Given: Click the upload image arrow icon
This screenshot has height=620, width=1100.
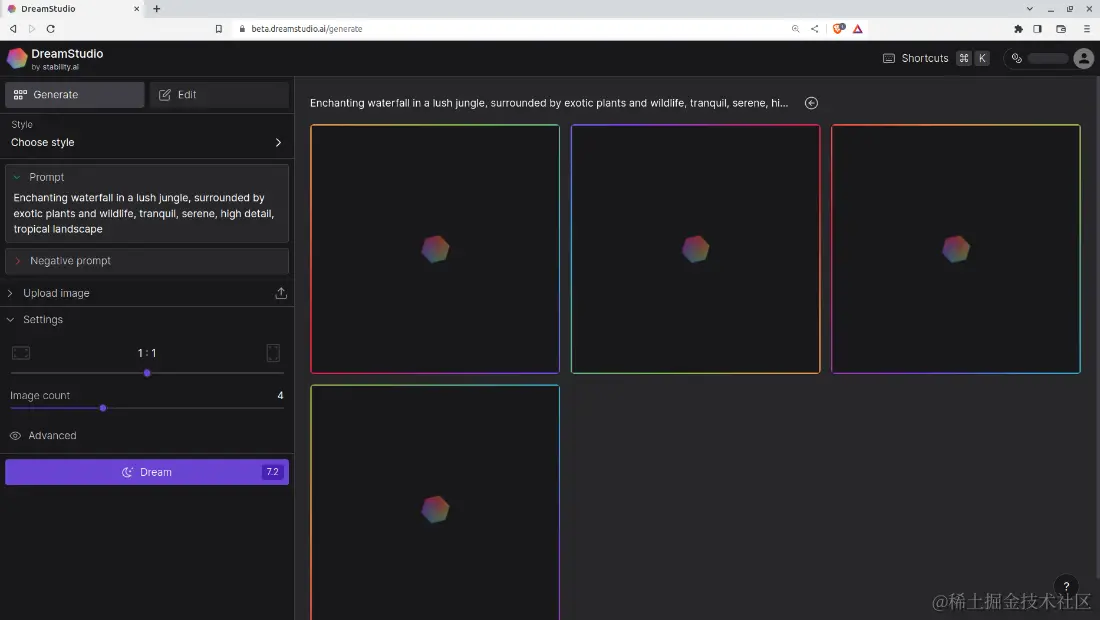Looking at the screenshot, I should (281, 293).
